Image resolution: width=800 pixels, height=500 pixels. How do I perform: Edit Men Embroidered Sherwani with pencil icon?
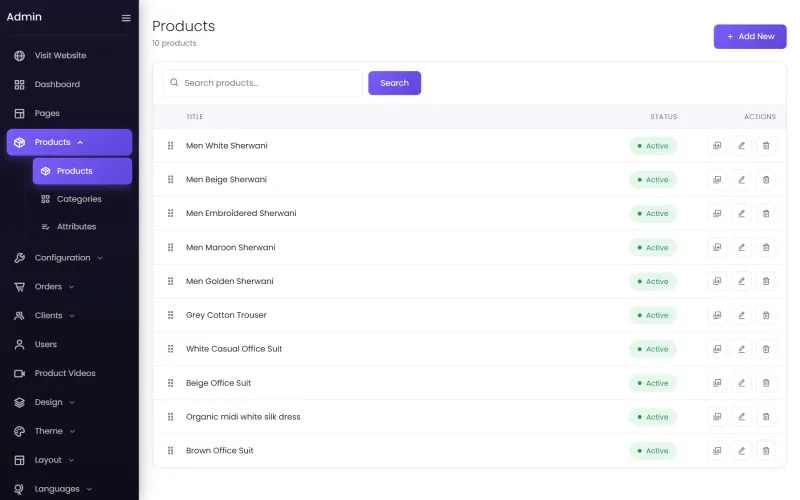[741, 213]
